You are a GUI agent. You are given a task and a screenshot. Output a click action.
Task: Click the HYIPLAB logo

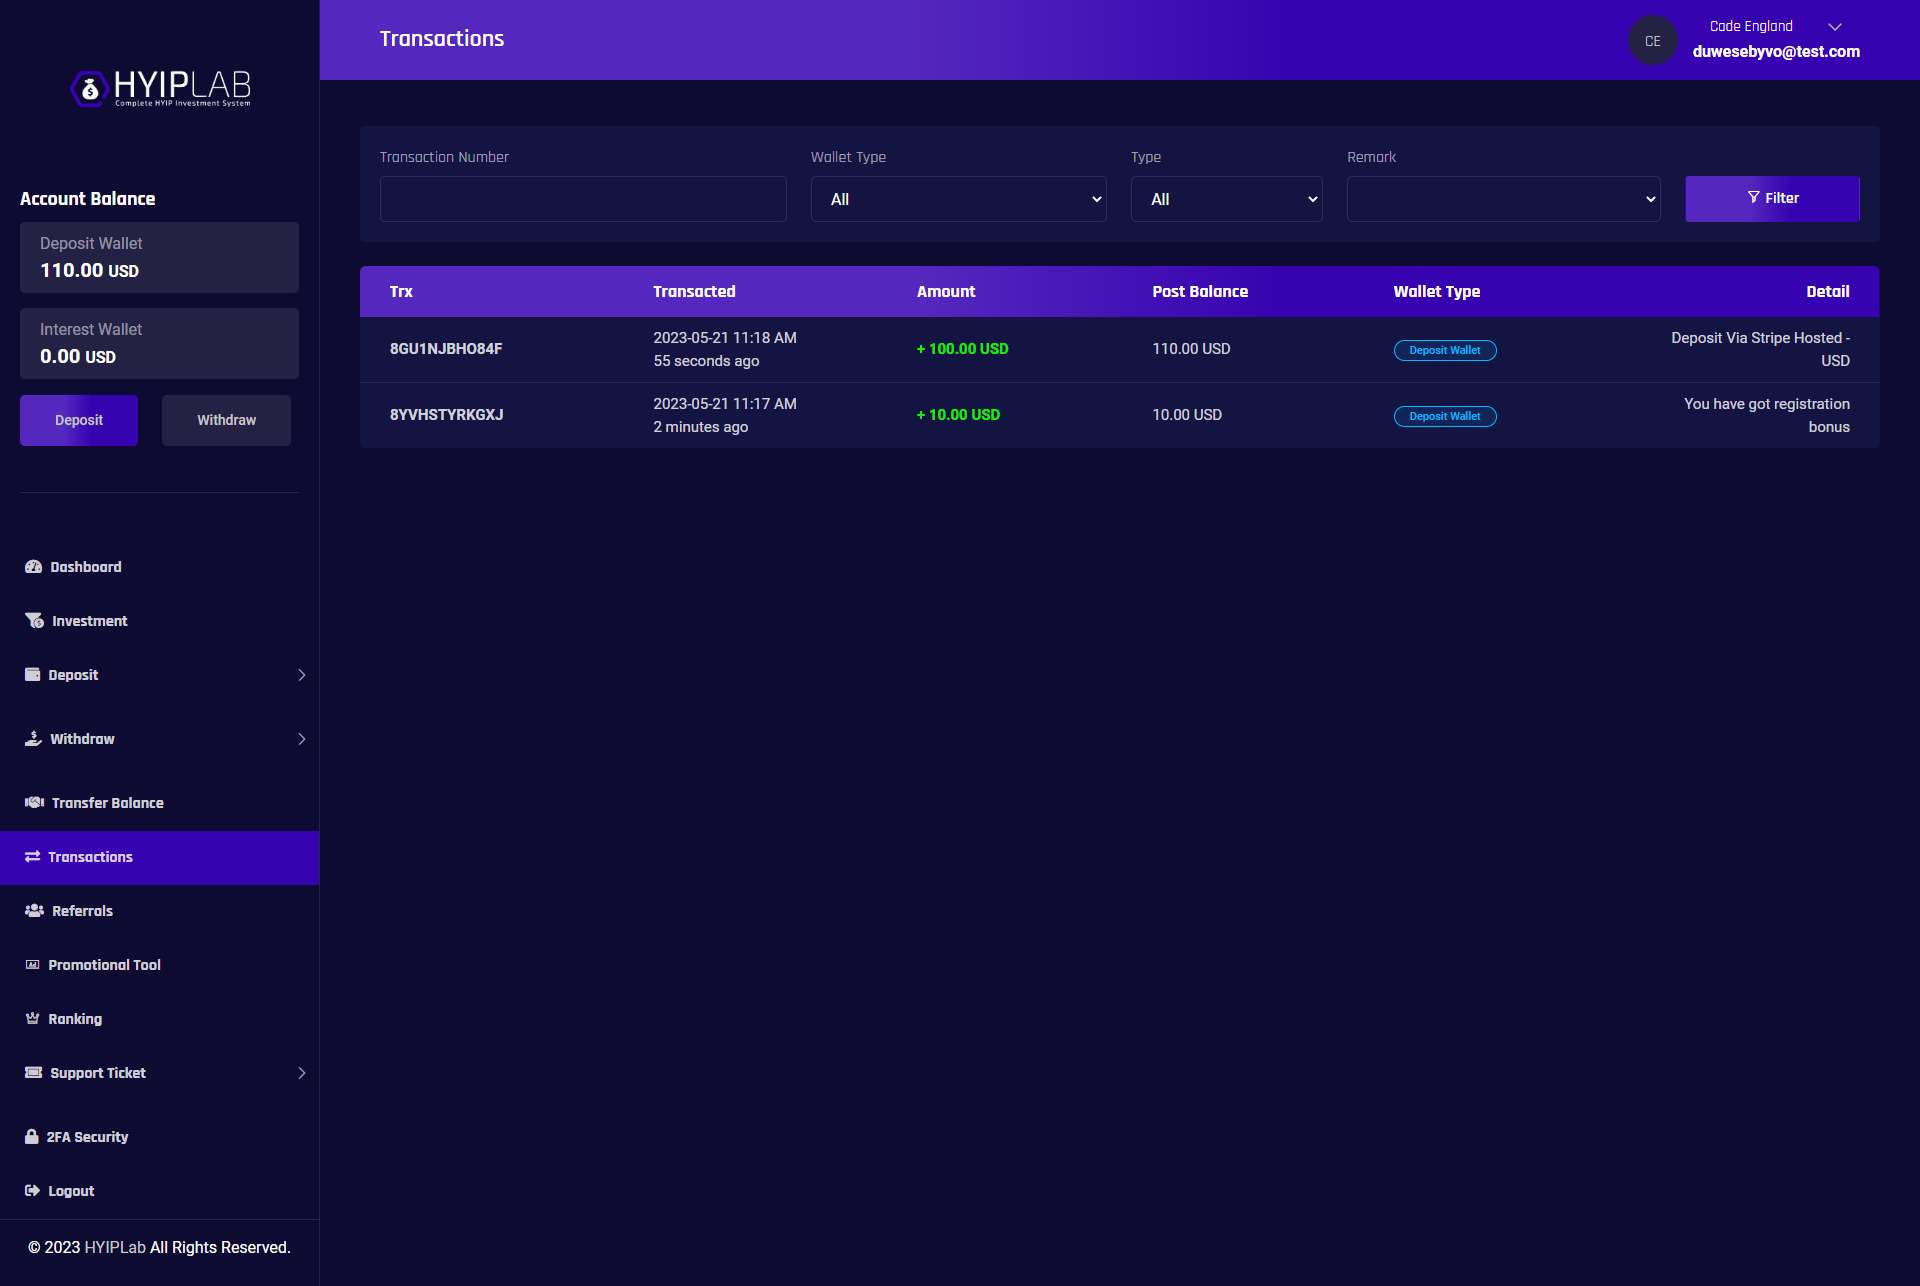click(160, 88)
